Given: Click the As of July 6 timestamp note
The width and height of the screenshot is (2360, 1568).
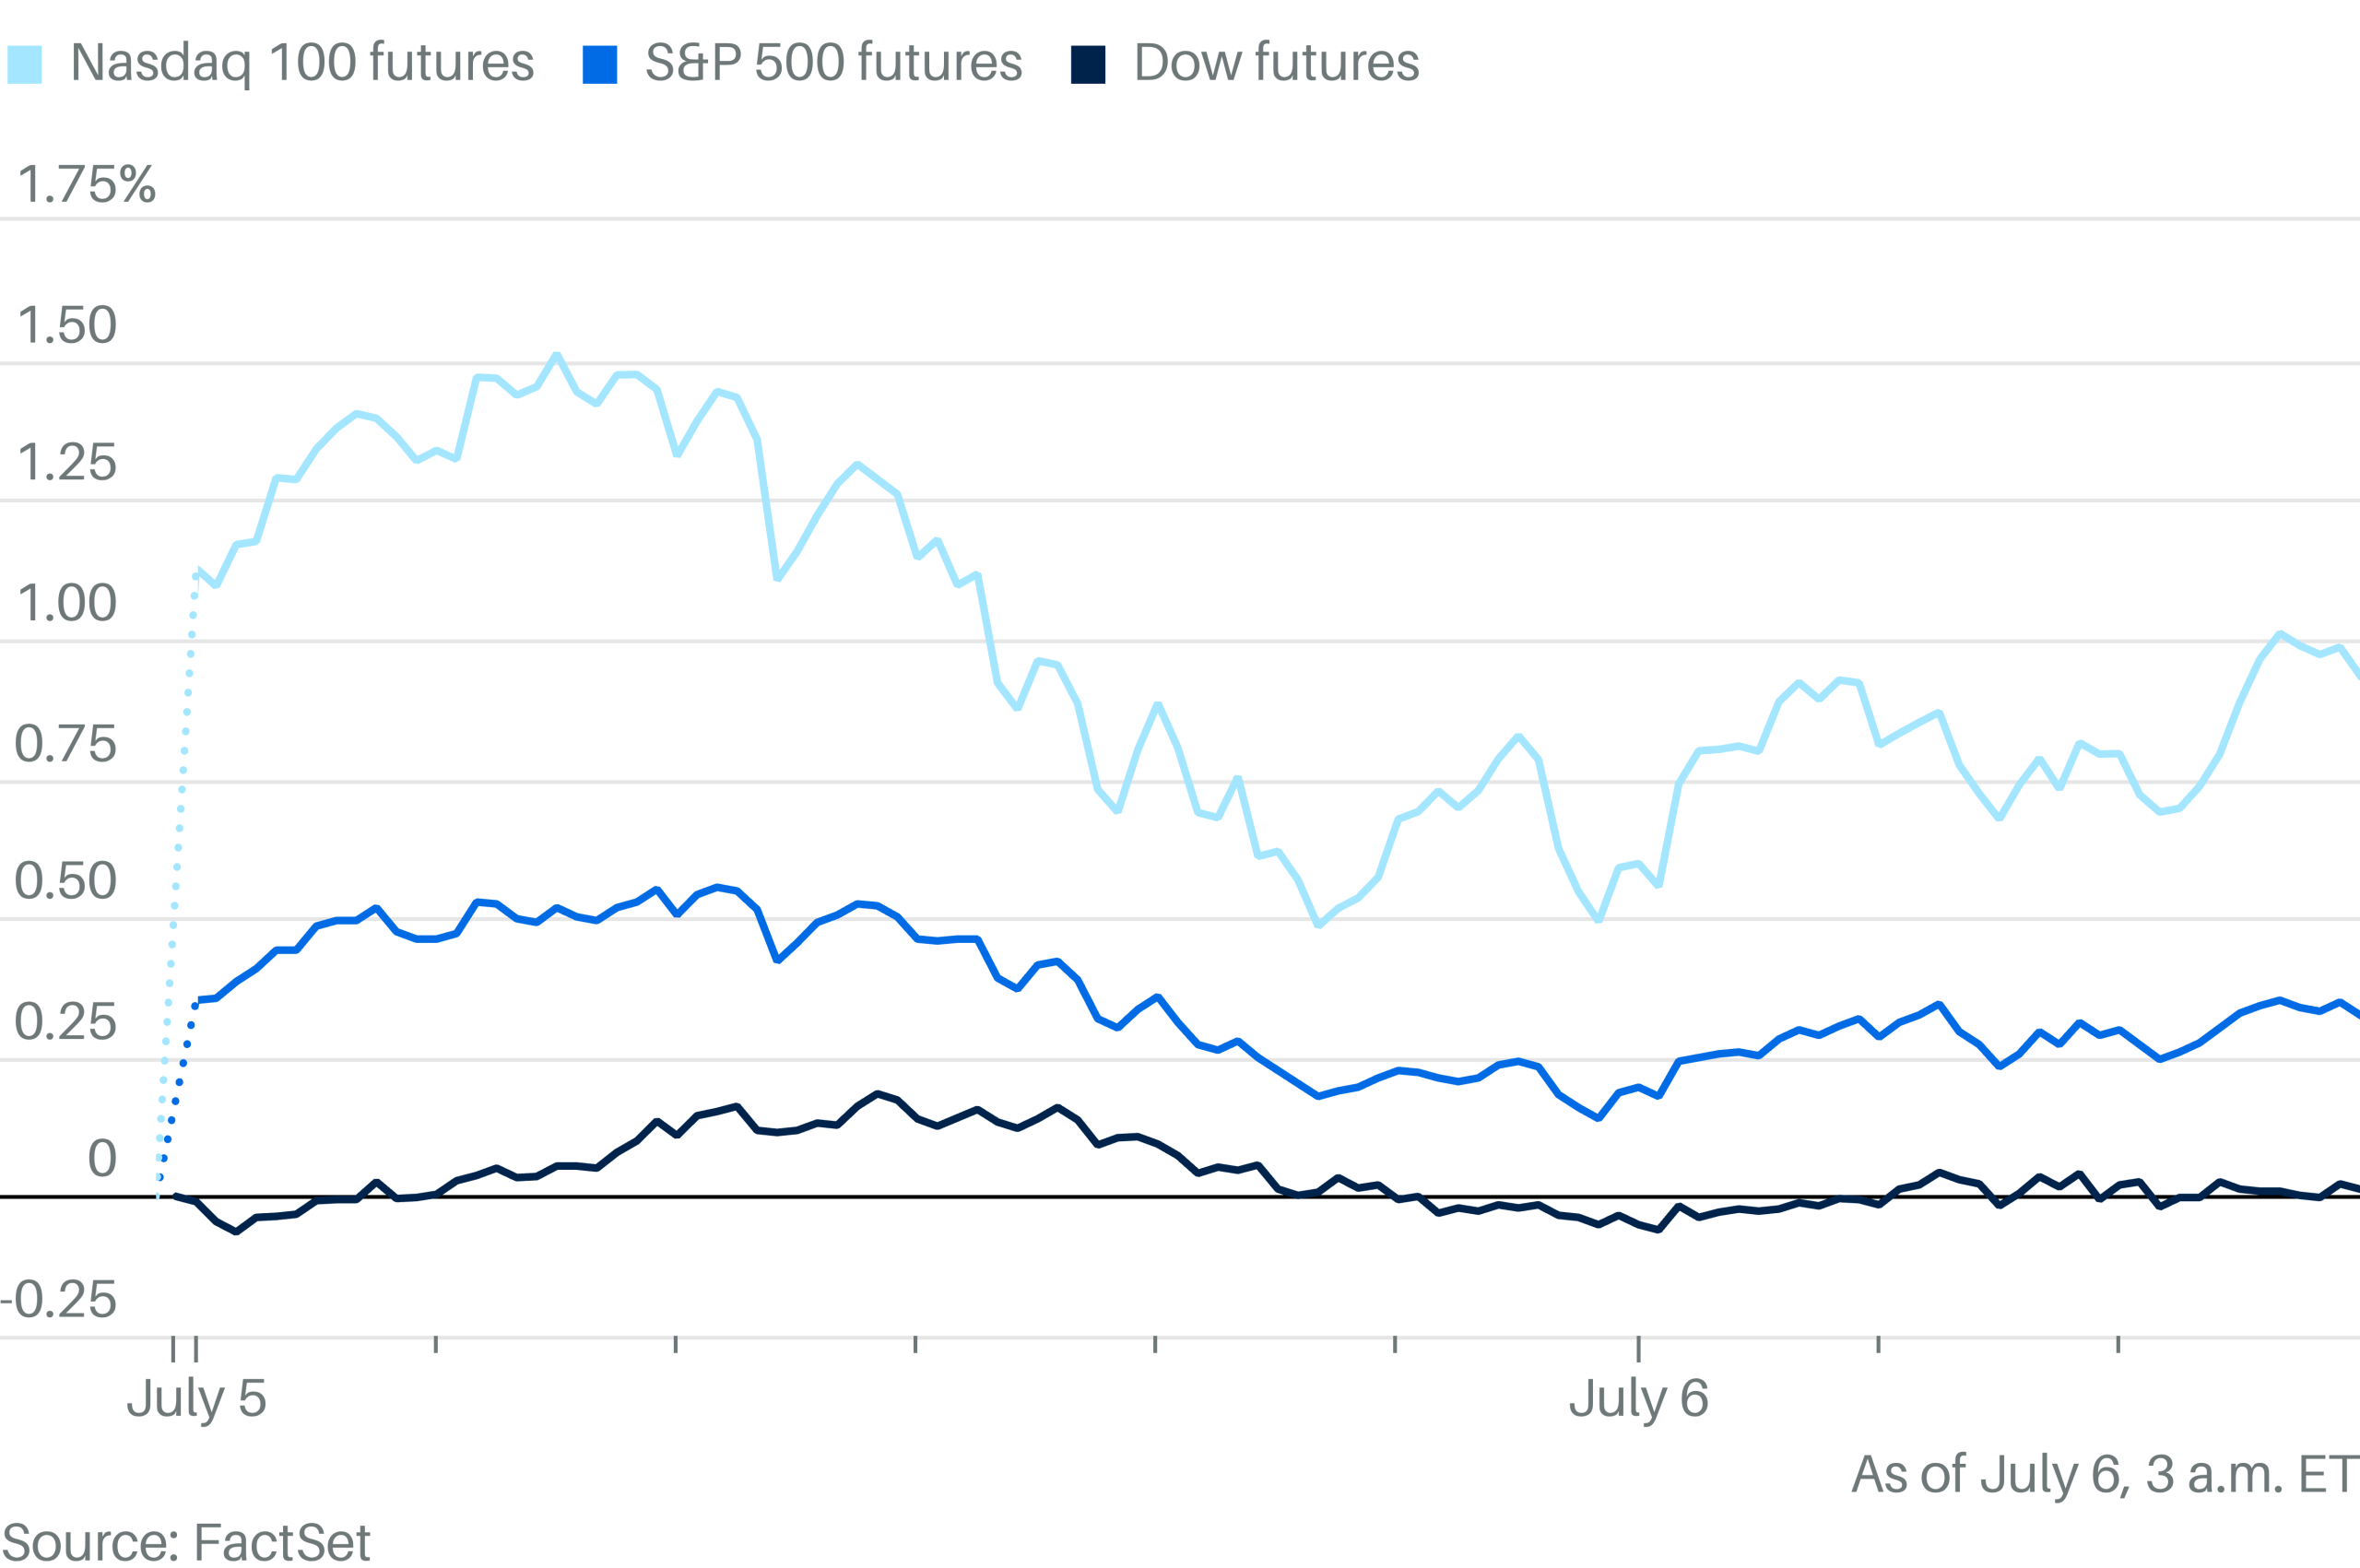Looking at the screenshot, I should pyautogui.click(x=2105, y=1476).
